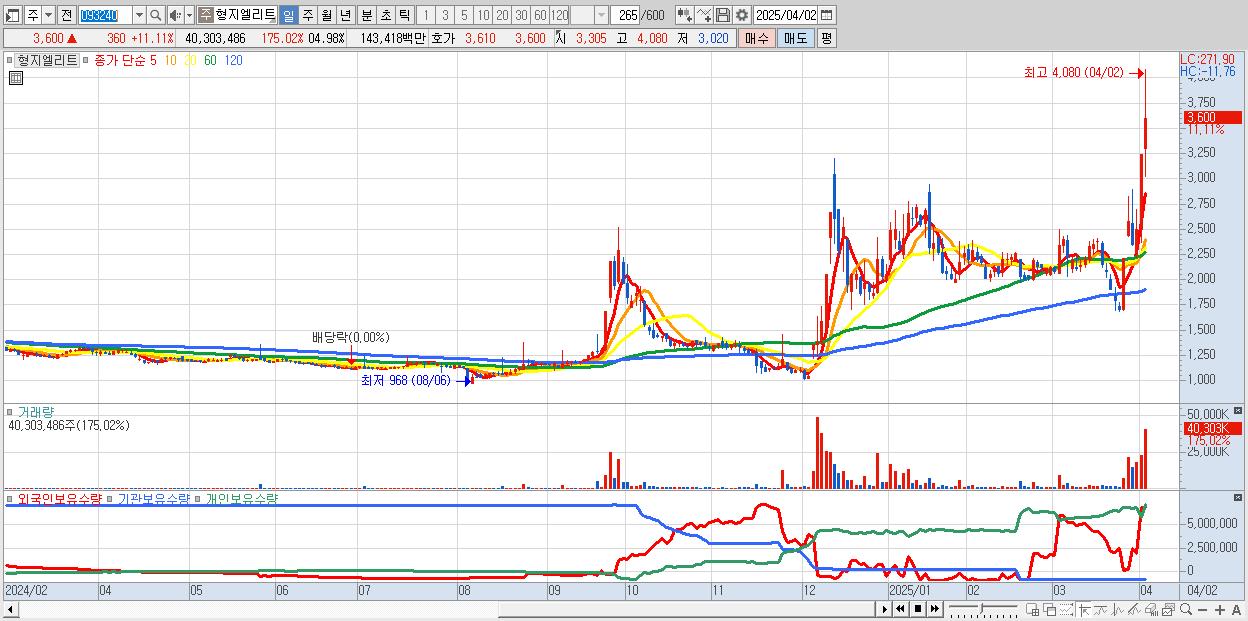Screen dimensions: 1248x621
Task: Open chart settings gear icon
Action: coord(742,15)
